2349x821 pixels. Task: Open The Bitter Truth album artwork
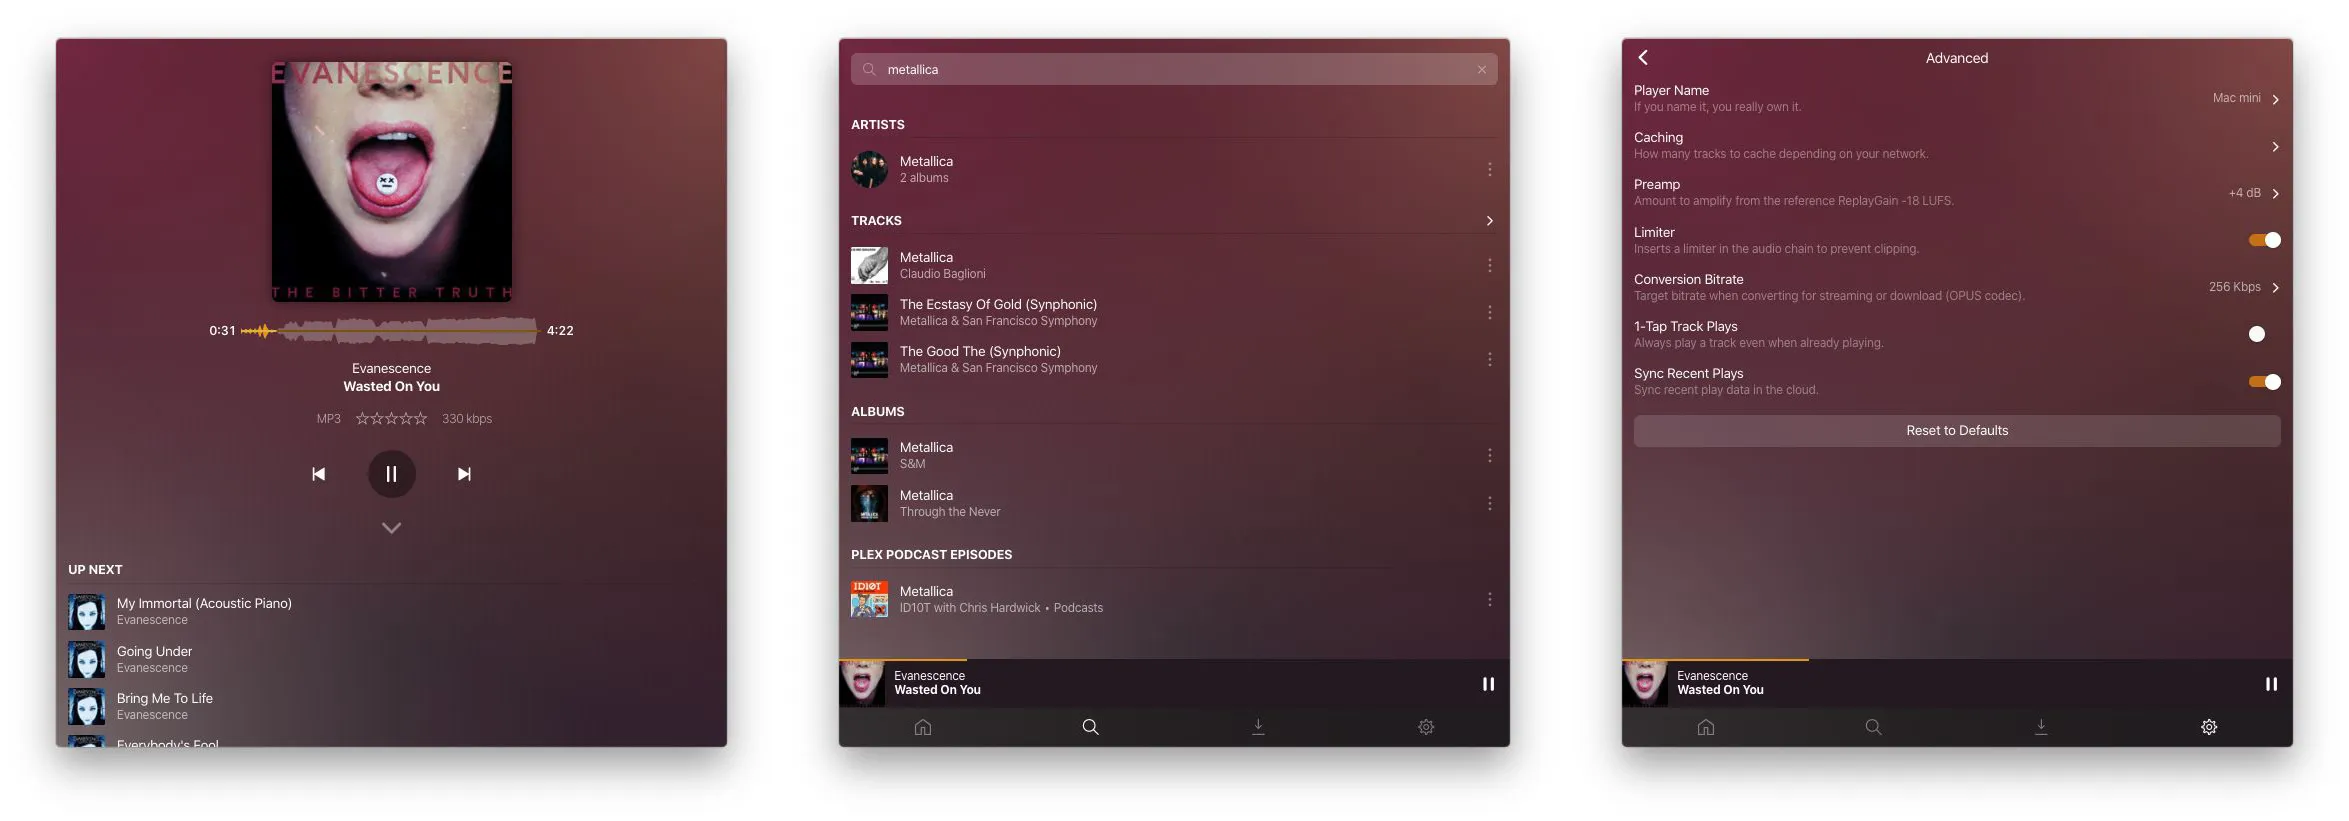(x=391, y=181)
